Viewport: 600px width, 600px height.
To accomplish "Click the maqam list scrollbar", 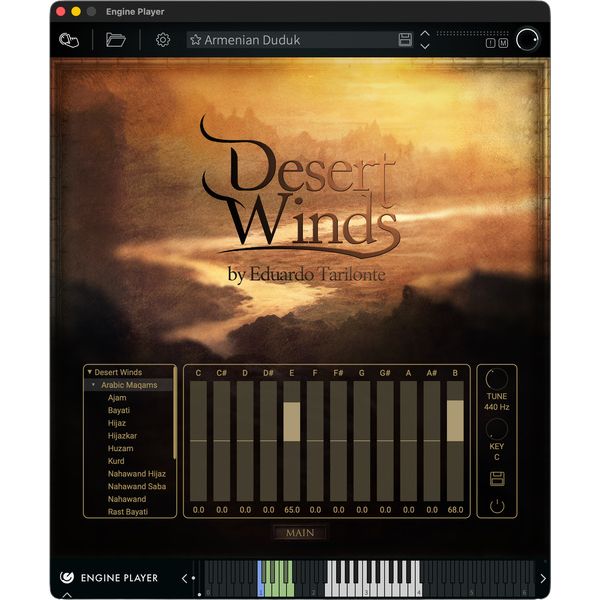I will [175, 413].
